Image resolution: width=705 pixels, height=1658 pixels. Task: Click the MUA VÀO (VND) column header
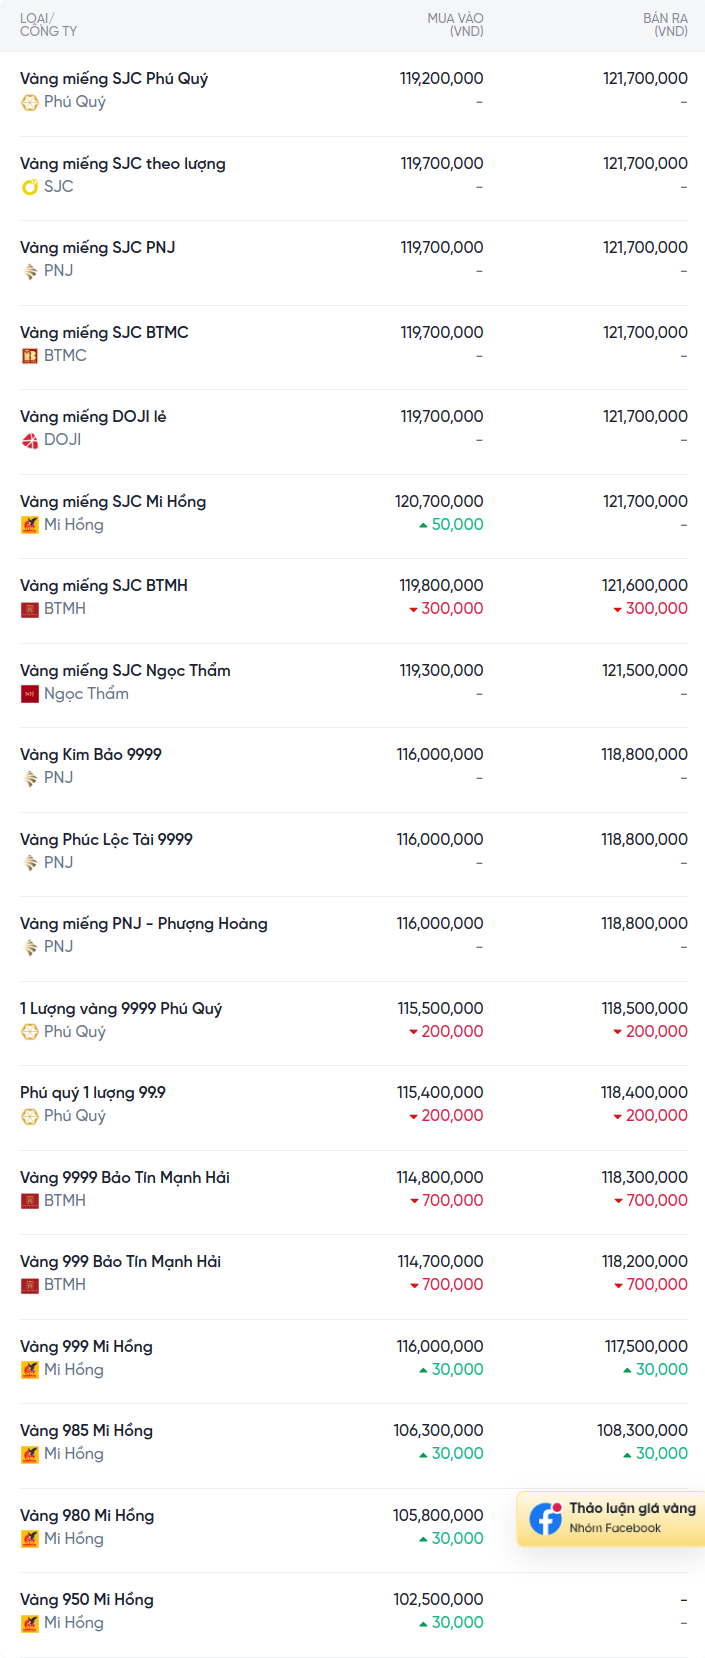pyautogui.click(x=455, y=25)
